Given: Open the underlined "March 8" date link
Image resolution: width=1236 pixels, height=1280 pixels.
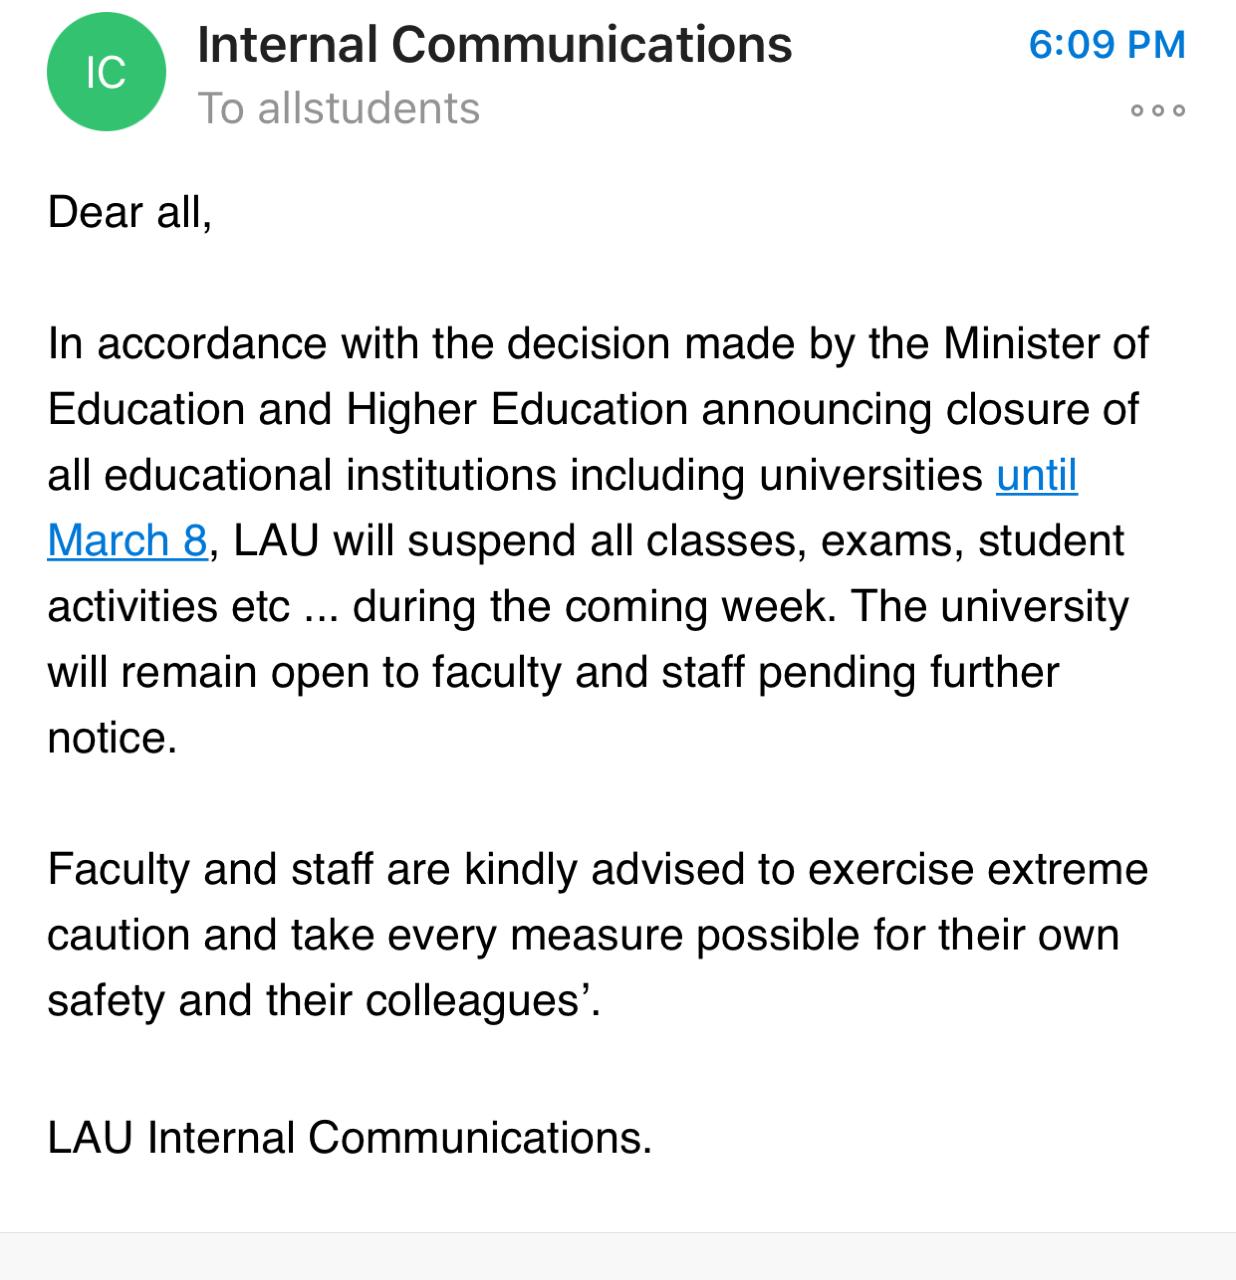Looking at the screenshot, I should click(x=127, y=541).
